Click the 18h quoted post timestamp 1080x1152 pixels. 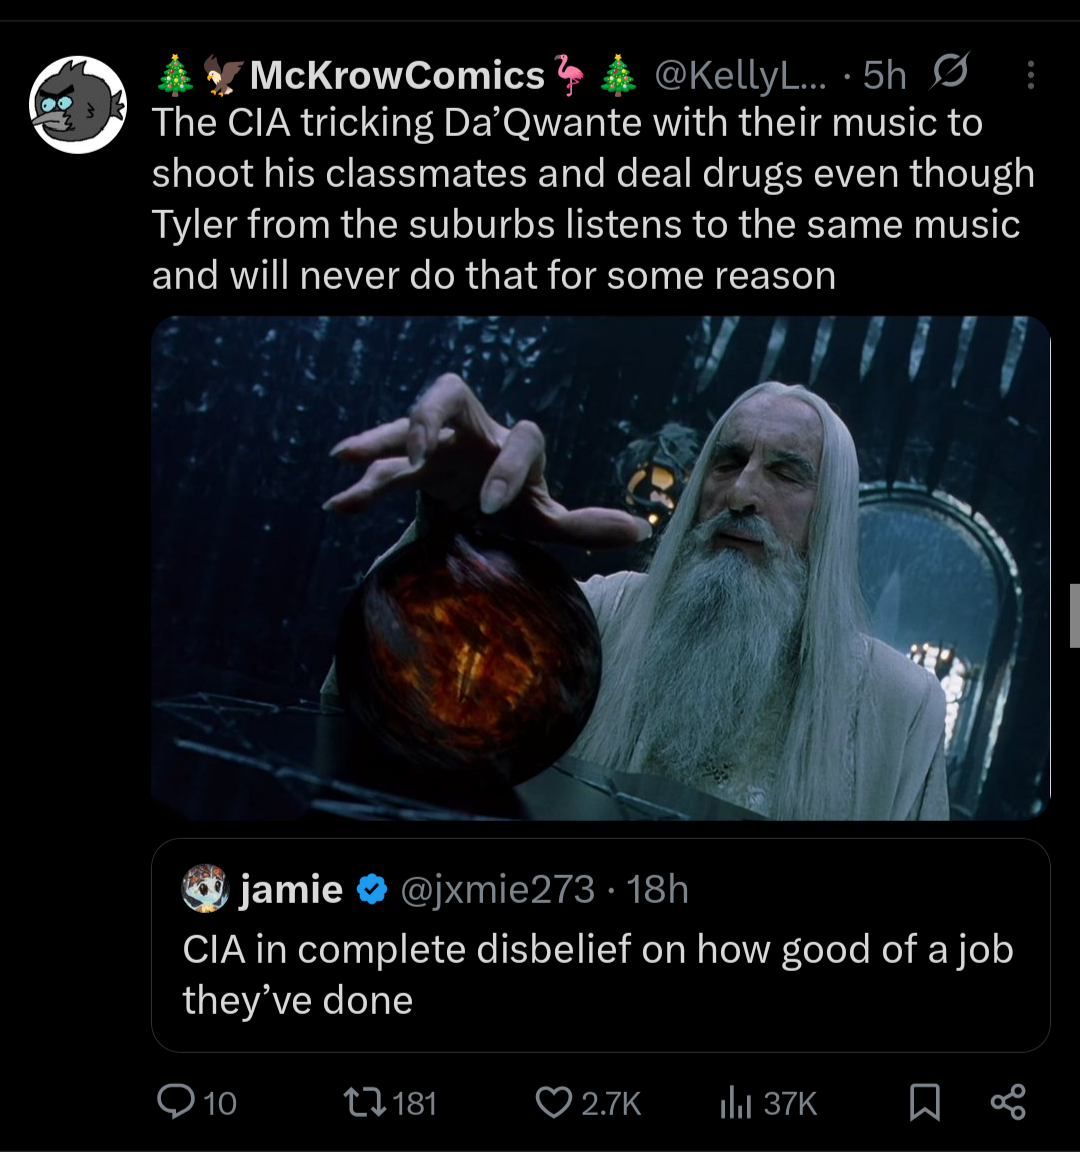click(x=658, y=889)
